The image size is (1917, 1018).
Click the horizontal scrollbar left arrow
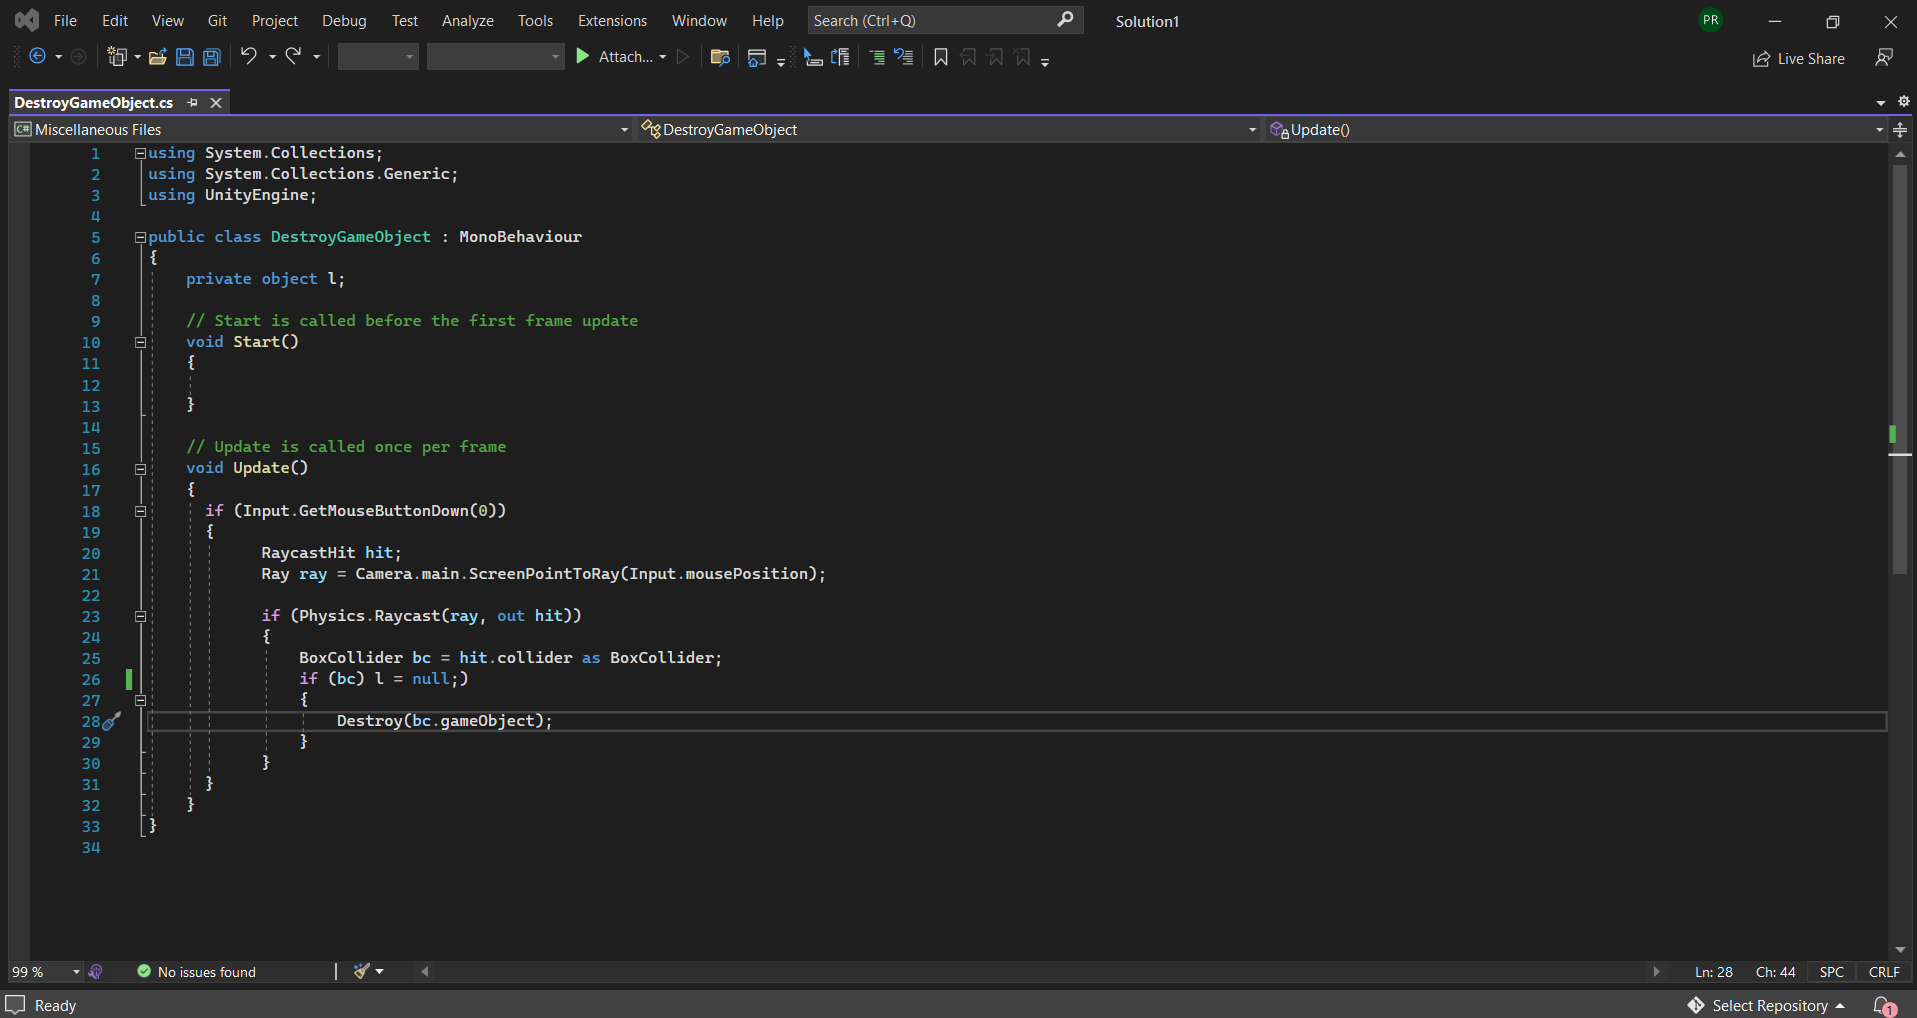(425, 971)
